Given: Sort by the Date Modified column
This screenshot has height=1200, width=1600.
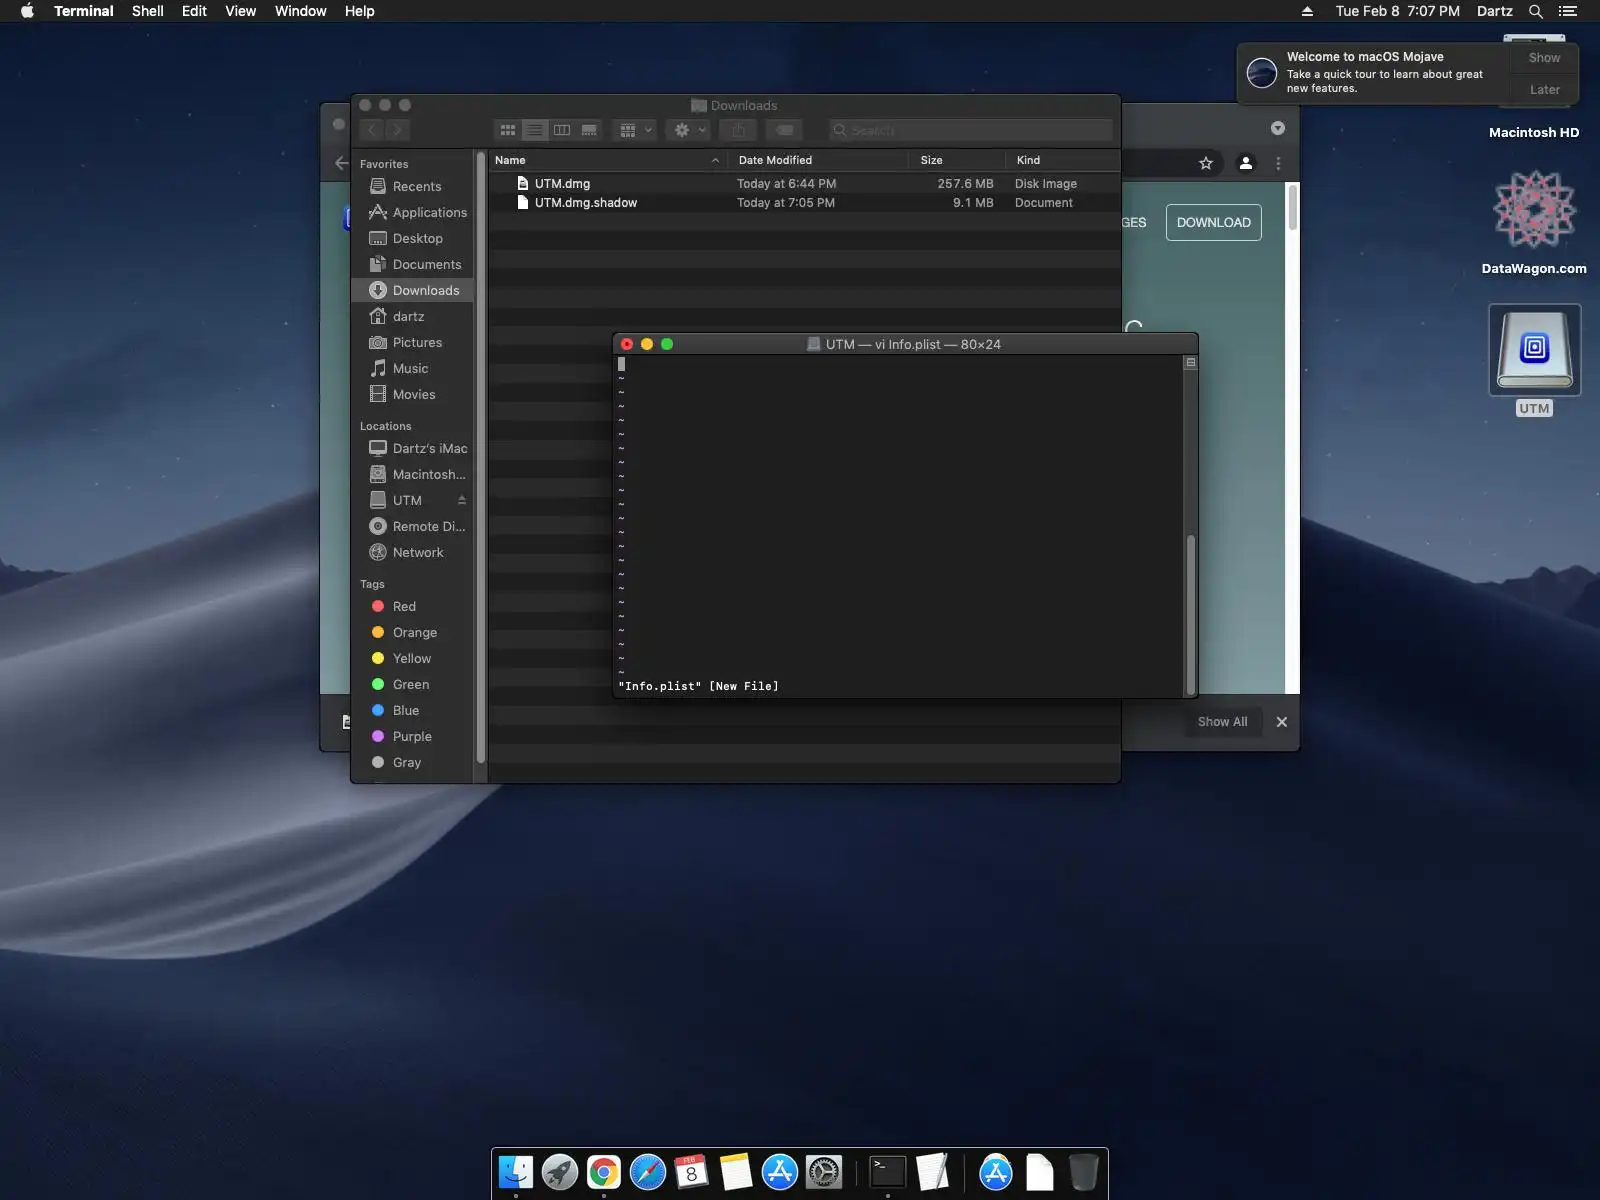Looking at the screenshot, I should click(818, 160).
